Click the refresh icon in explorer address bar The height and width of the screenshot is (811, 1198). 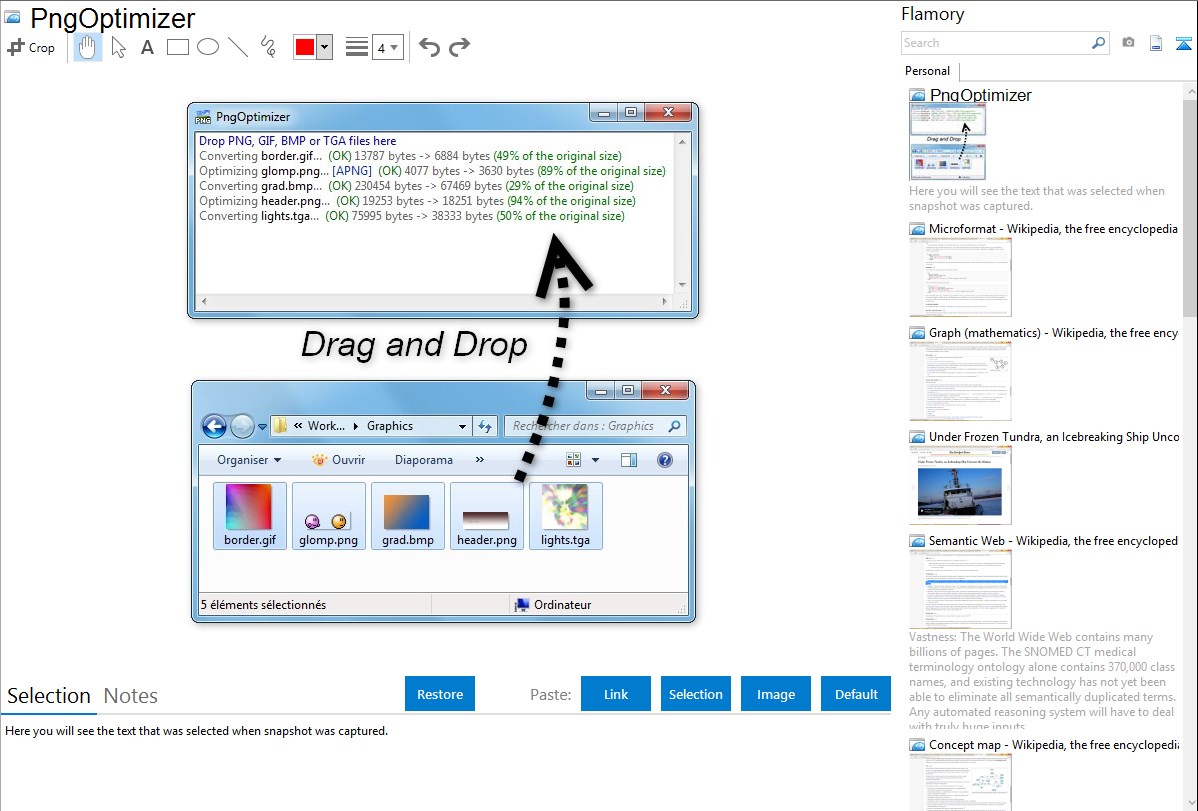(x=485, y=427)
